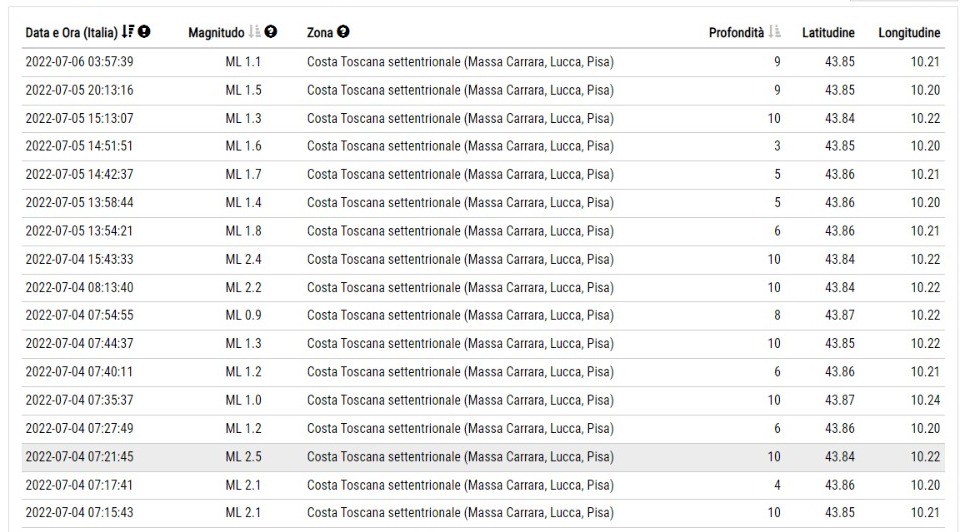Image resolution: width=967 pixels, height=532 pixels.
Task: Select the ML 2.4 event at 15:43:33
Action: click(x=483, y=260)
